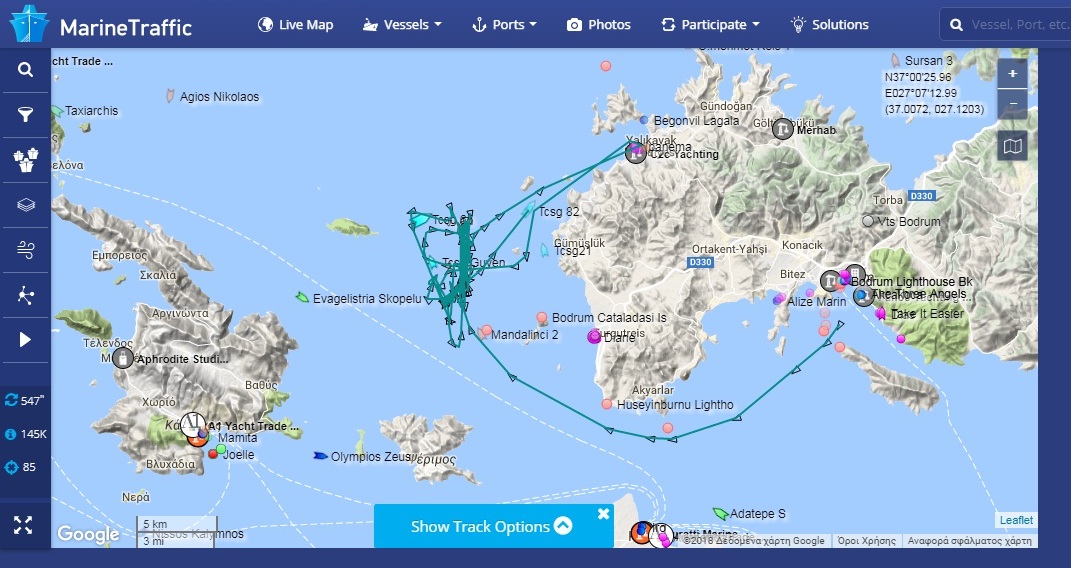Open the sidebar search magnifier icon

pyautogui.click(x=25, y=70)
